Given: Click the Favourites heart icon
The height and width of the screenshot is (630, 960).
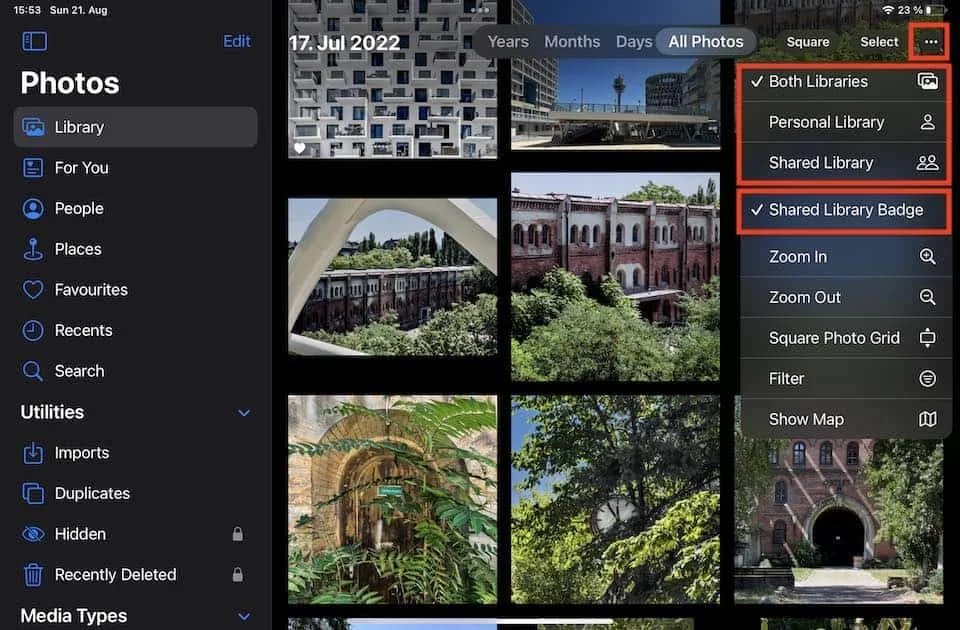Looking at the screenshot, I should click(35, 289).
